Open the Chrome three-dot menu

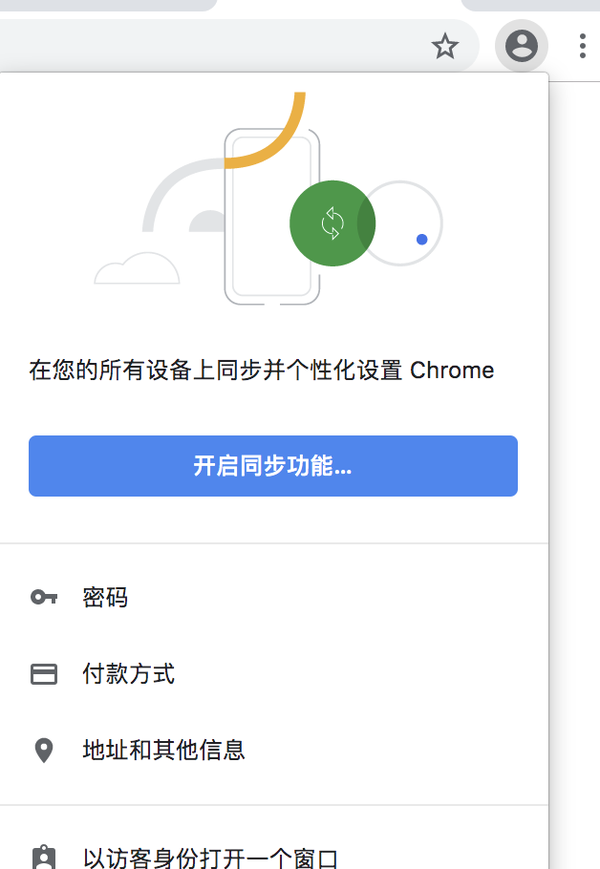pos(583,46)
